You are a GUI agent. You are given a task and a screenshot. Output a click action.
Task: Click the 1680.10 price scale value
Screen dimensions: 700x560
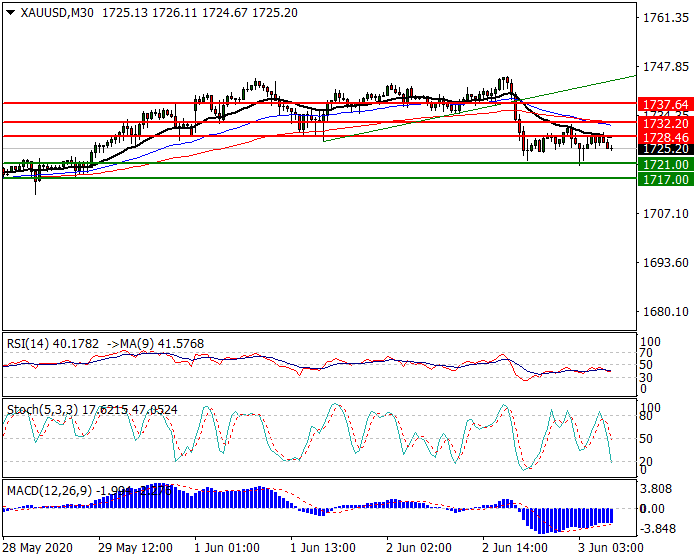tap(665, 311)
